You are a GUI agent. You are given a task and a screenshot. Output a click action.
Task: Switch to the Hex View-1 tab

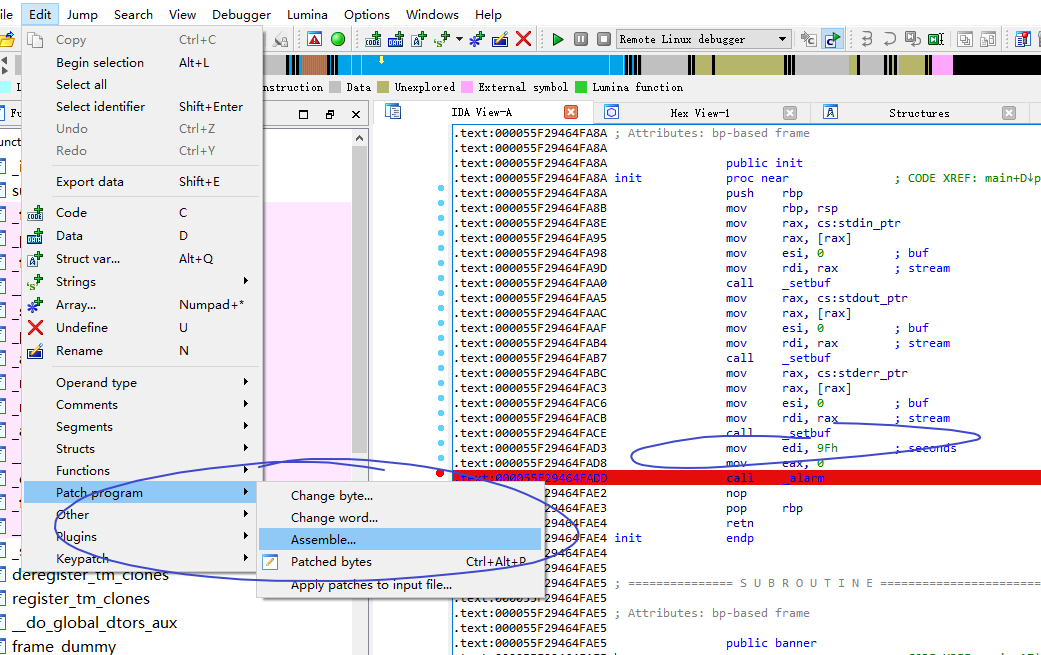(700, 113)
